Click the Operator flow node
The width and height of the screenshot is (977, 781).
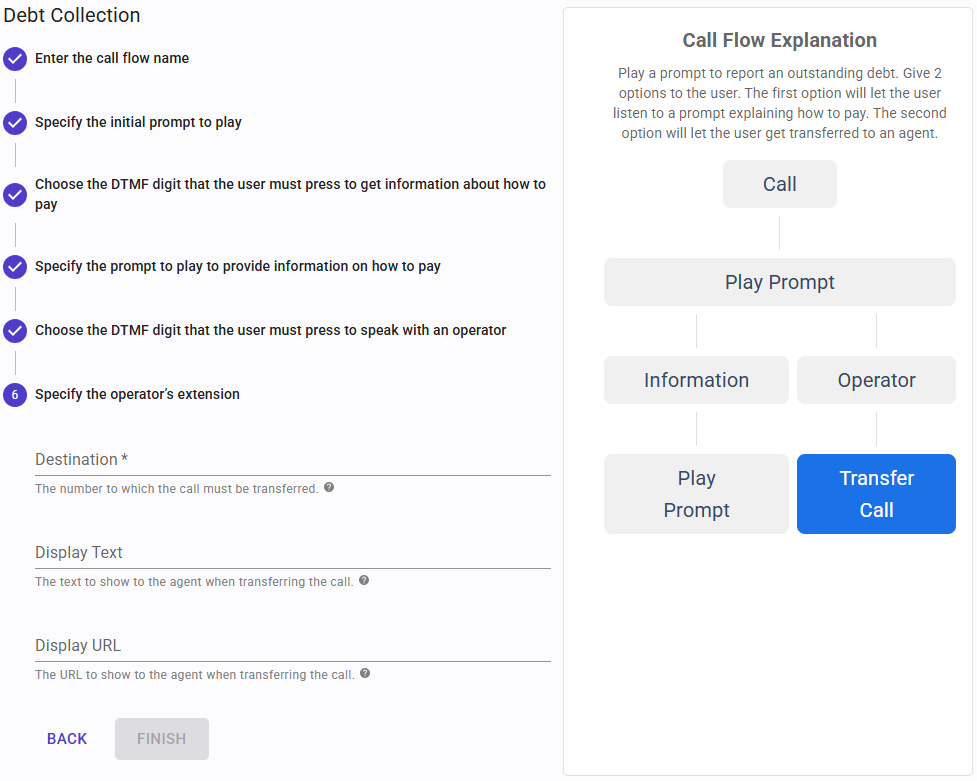[x=876, y=380]
